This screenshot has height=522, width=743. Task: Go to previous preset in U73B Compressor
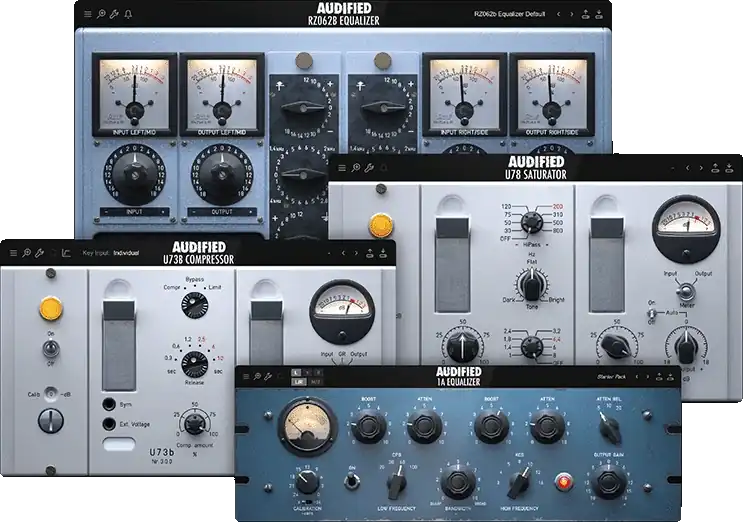(343, 253)
